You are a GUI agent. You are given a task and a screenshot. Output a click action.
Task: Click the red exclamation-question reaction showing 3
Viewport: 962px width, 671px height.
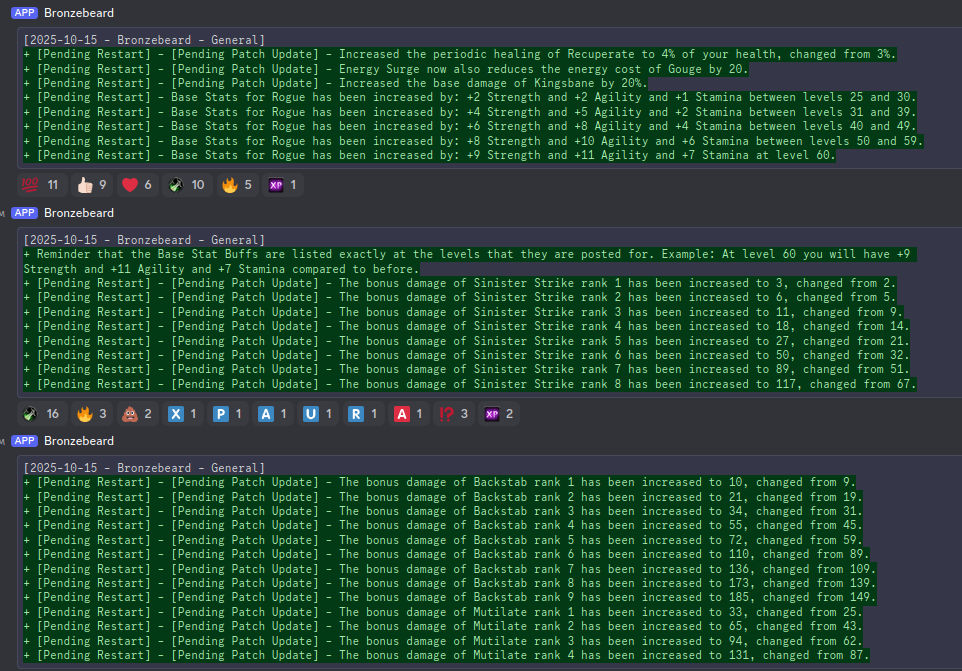(x=454, y=414)
